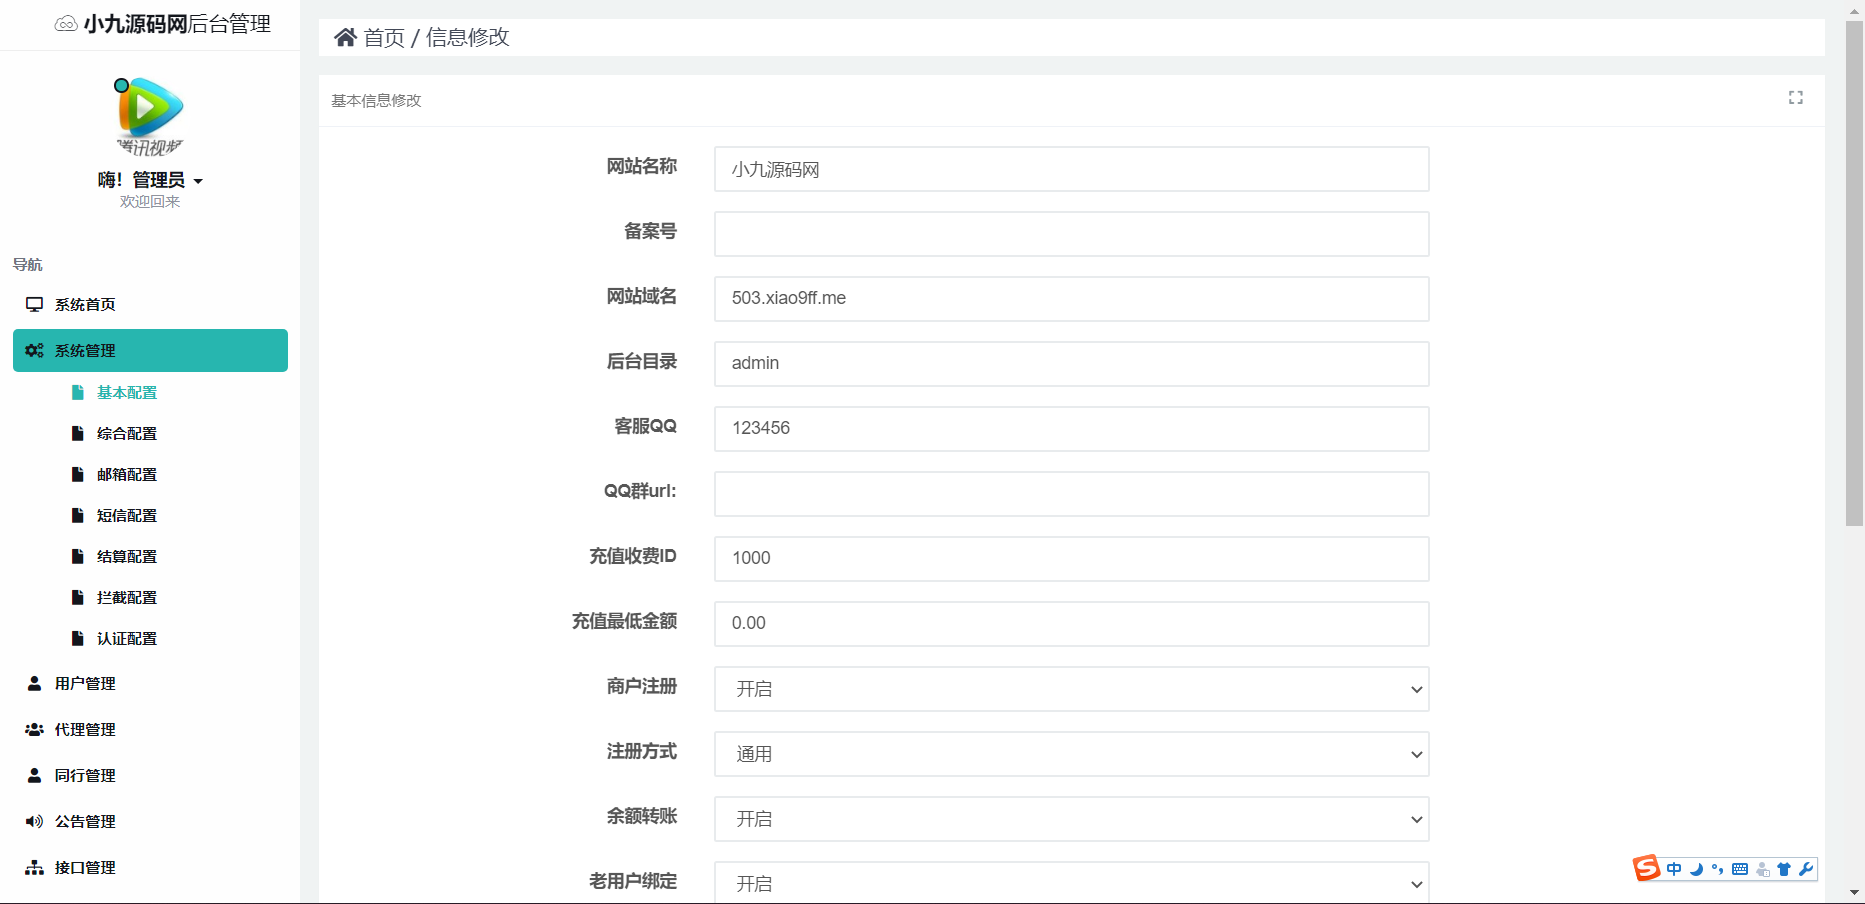The height and width of the screenshot is (904, 1865).
Task: Click the monitor icon next to 系统首页
Action: coord(35,304)
